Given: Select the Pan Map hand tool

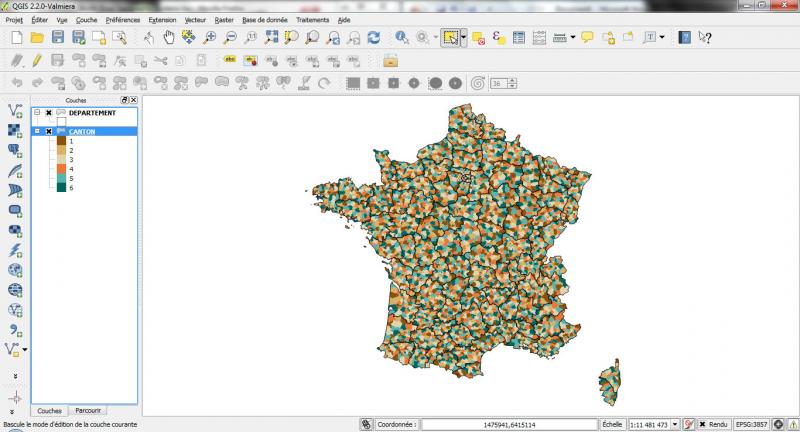Looking at the screenshot, I should [x=169, y=38].
